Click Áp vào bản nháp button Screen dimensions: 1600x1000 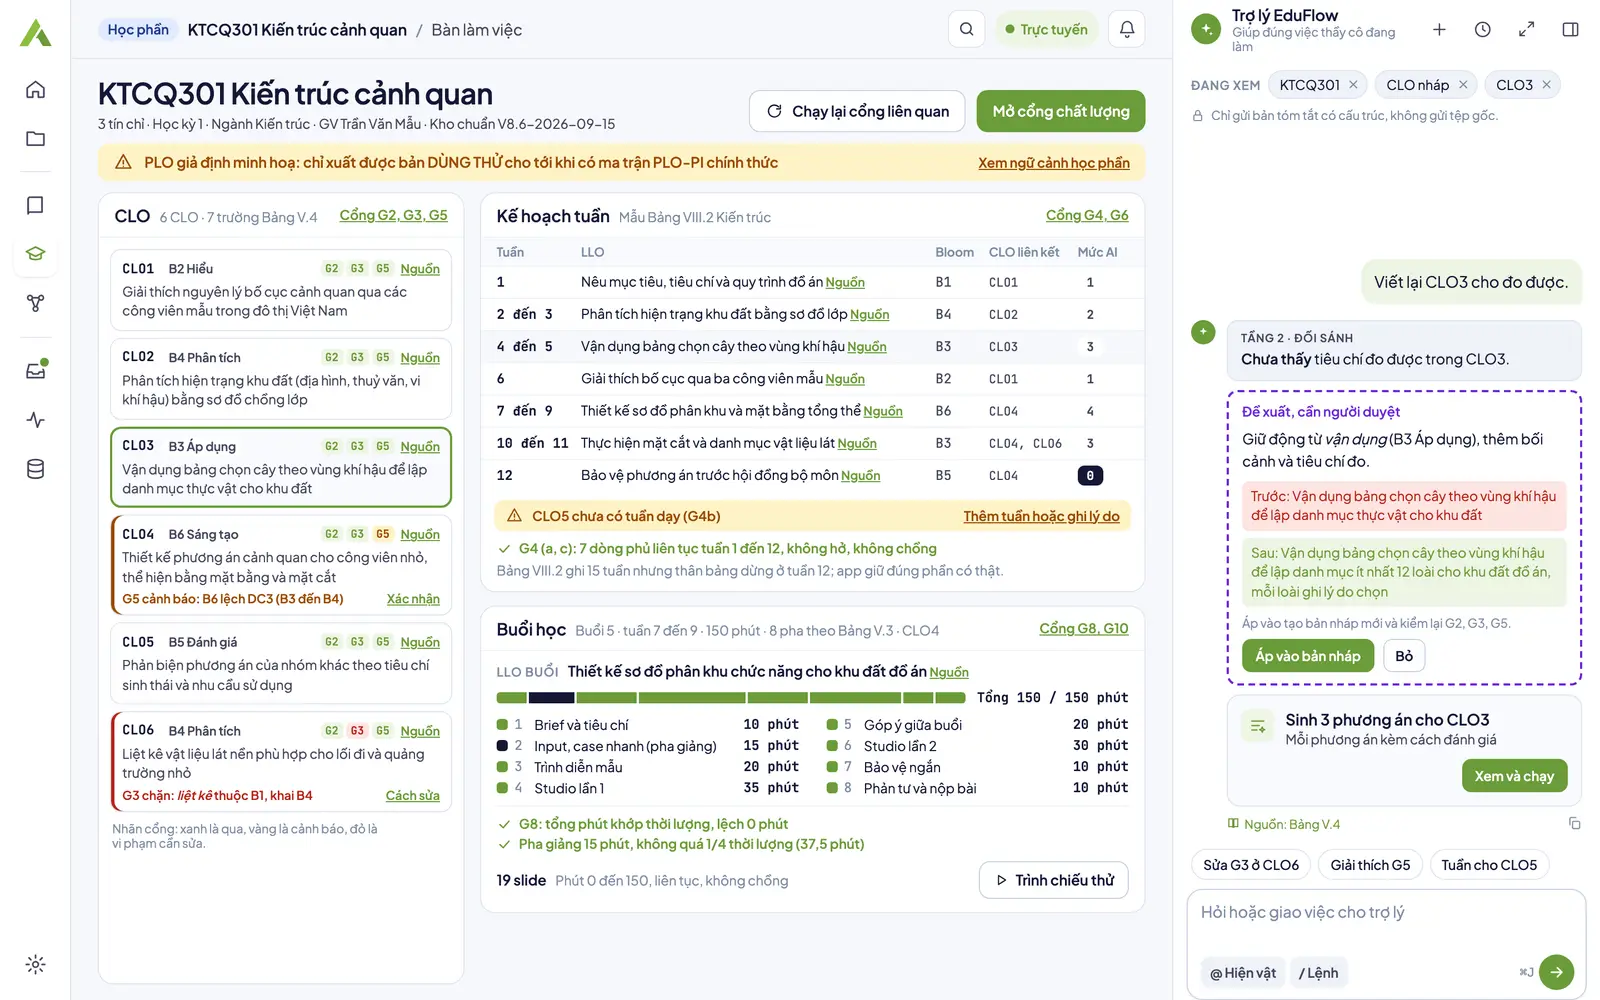tap(1308, 656)
